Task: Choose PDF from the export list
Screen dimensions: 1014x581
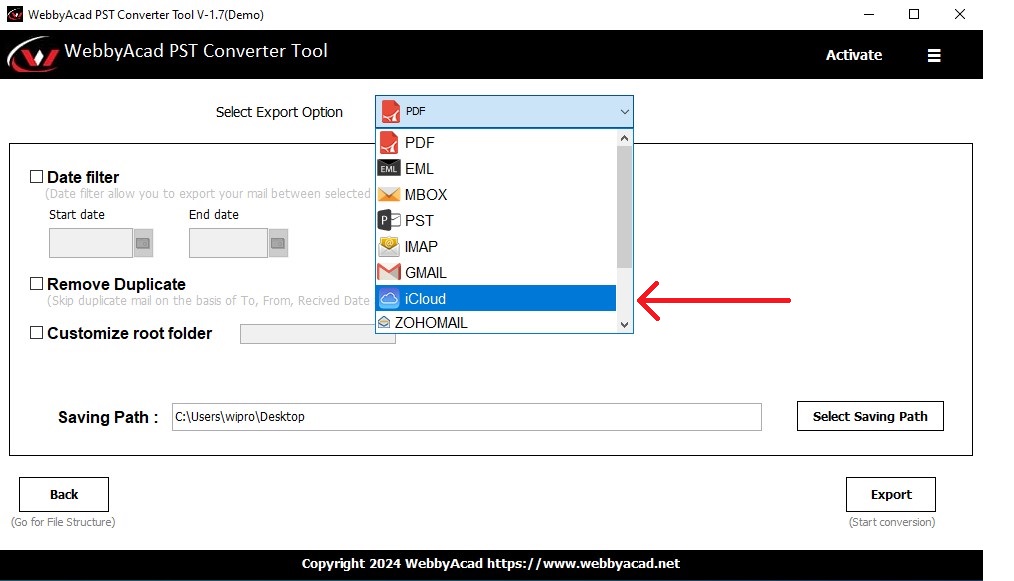Action: (x=496, y=142)
